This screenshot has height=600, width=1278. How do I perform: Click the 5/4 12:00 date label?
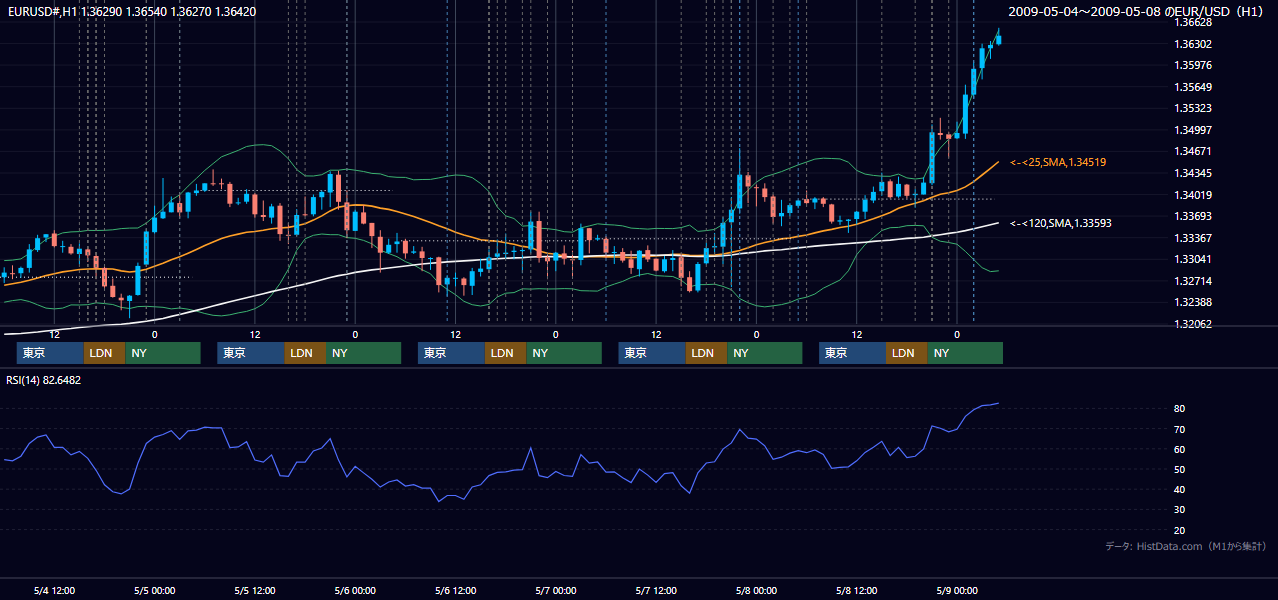click(x=54, y=590)
